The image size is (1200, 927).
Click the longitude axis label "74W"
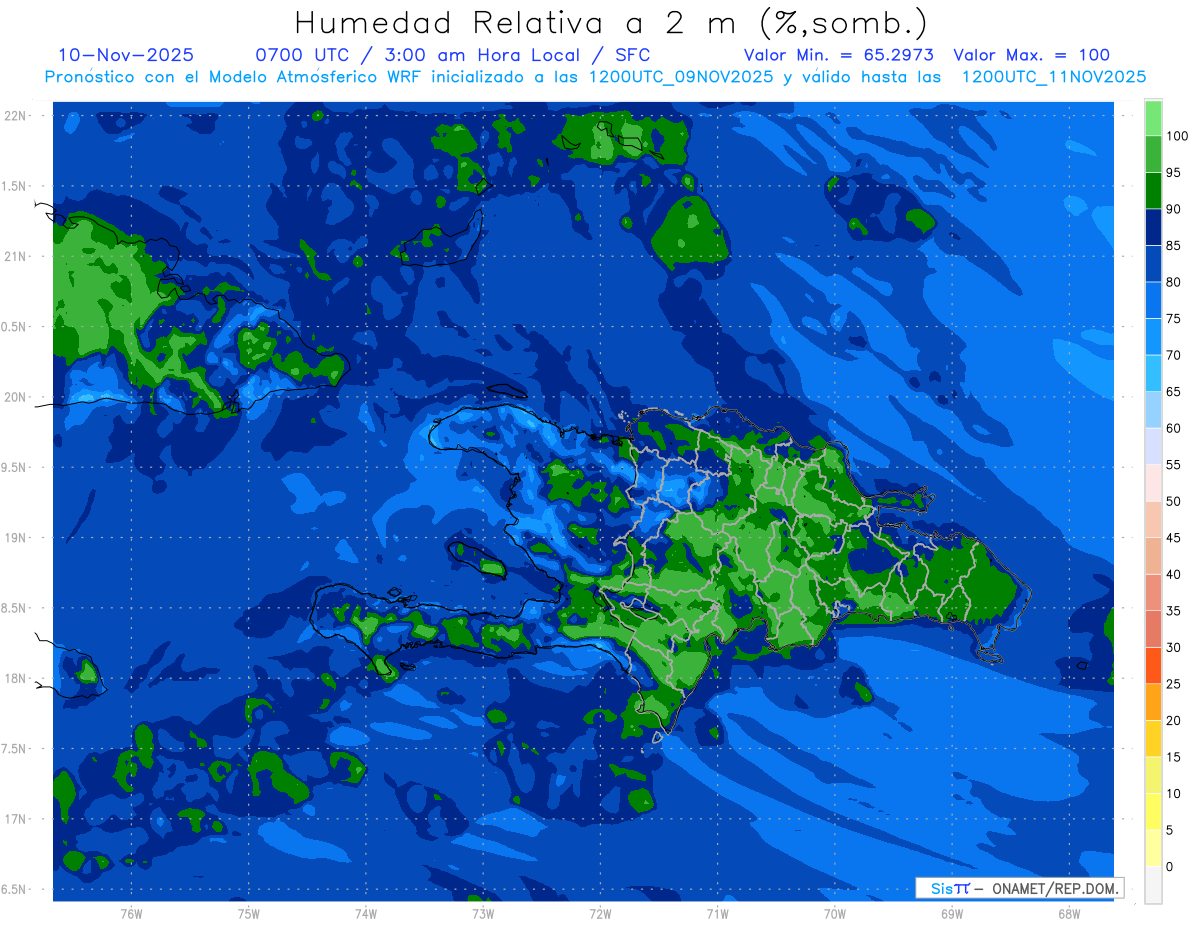tap(366, 914)
